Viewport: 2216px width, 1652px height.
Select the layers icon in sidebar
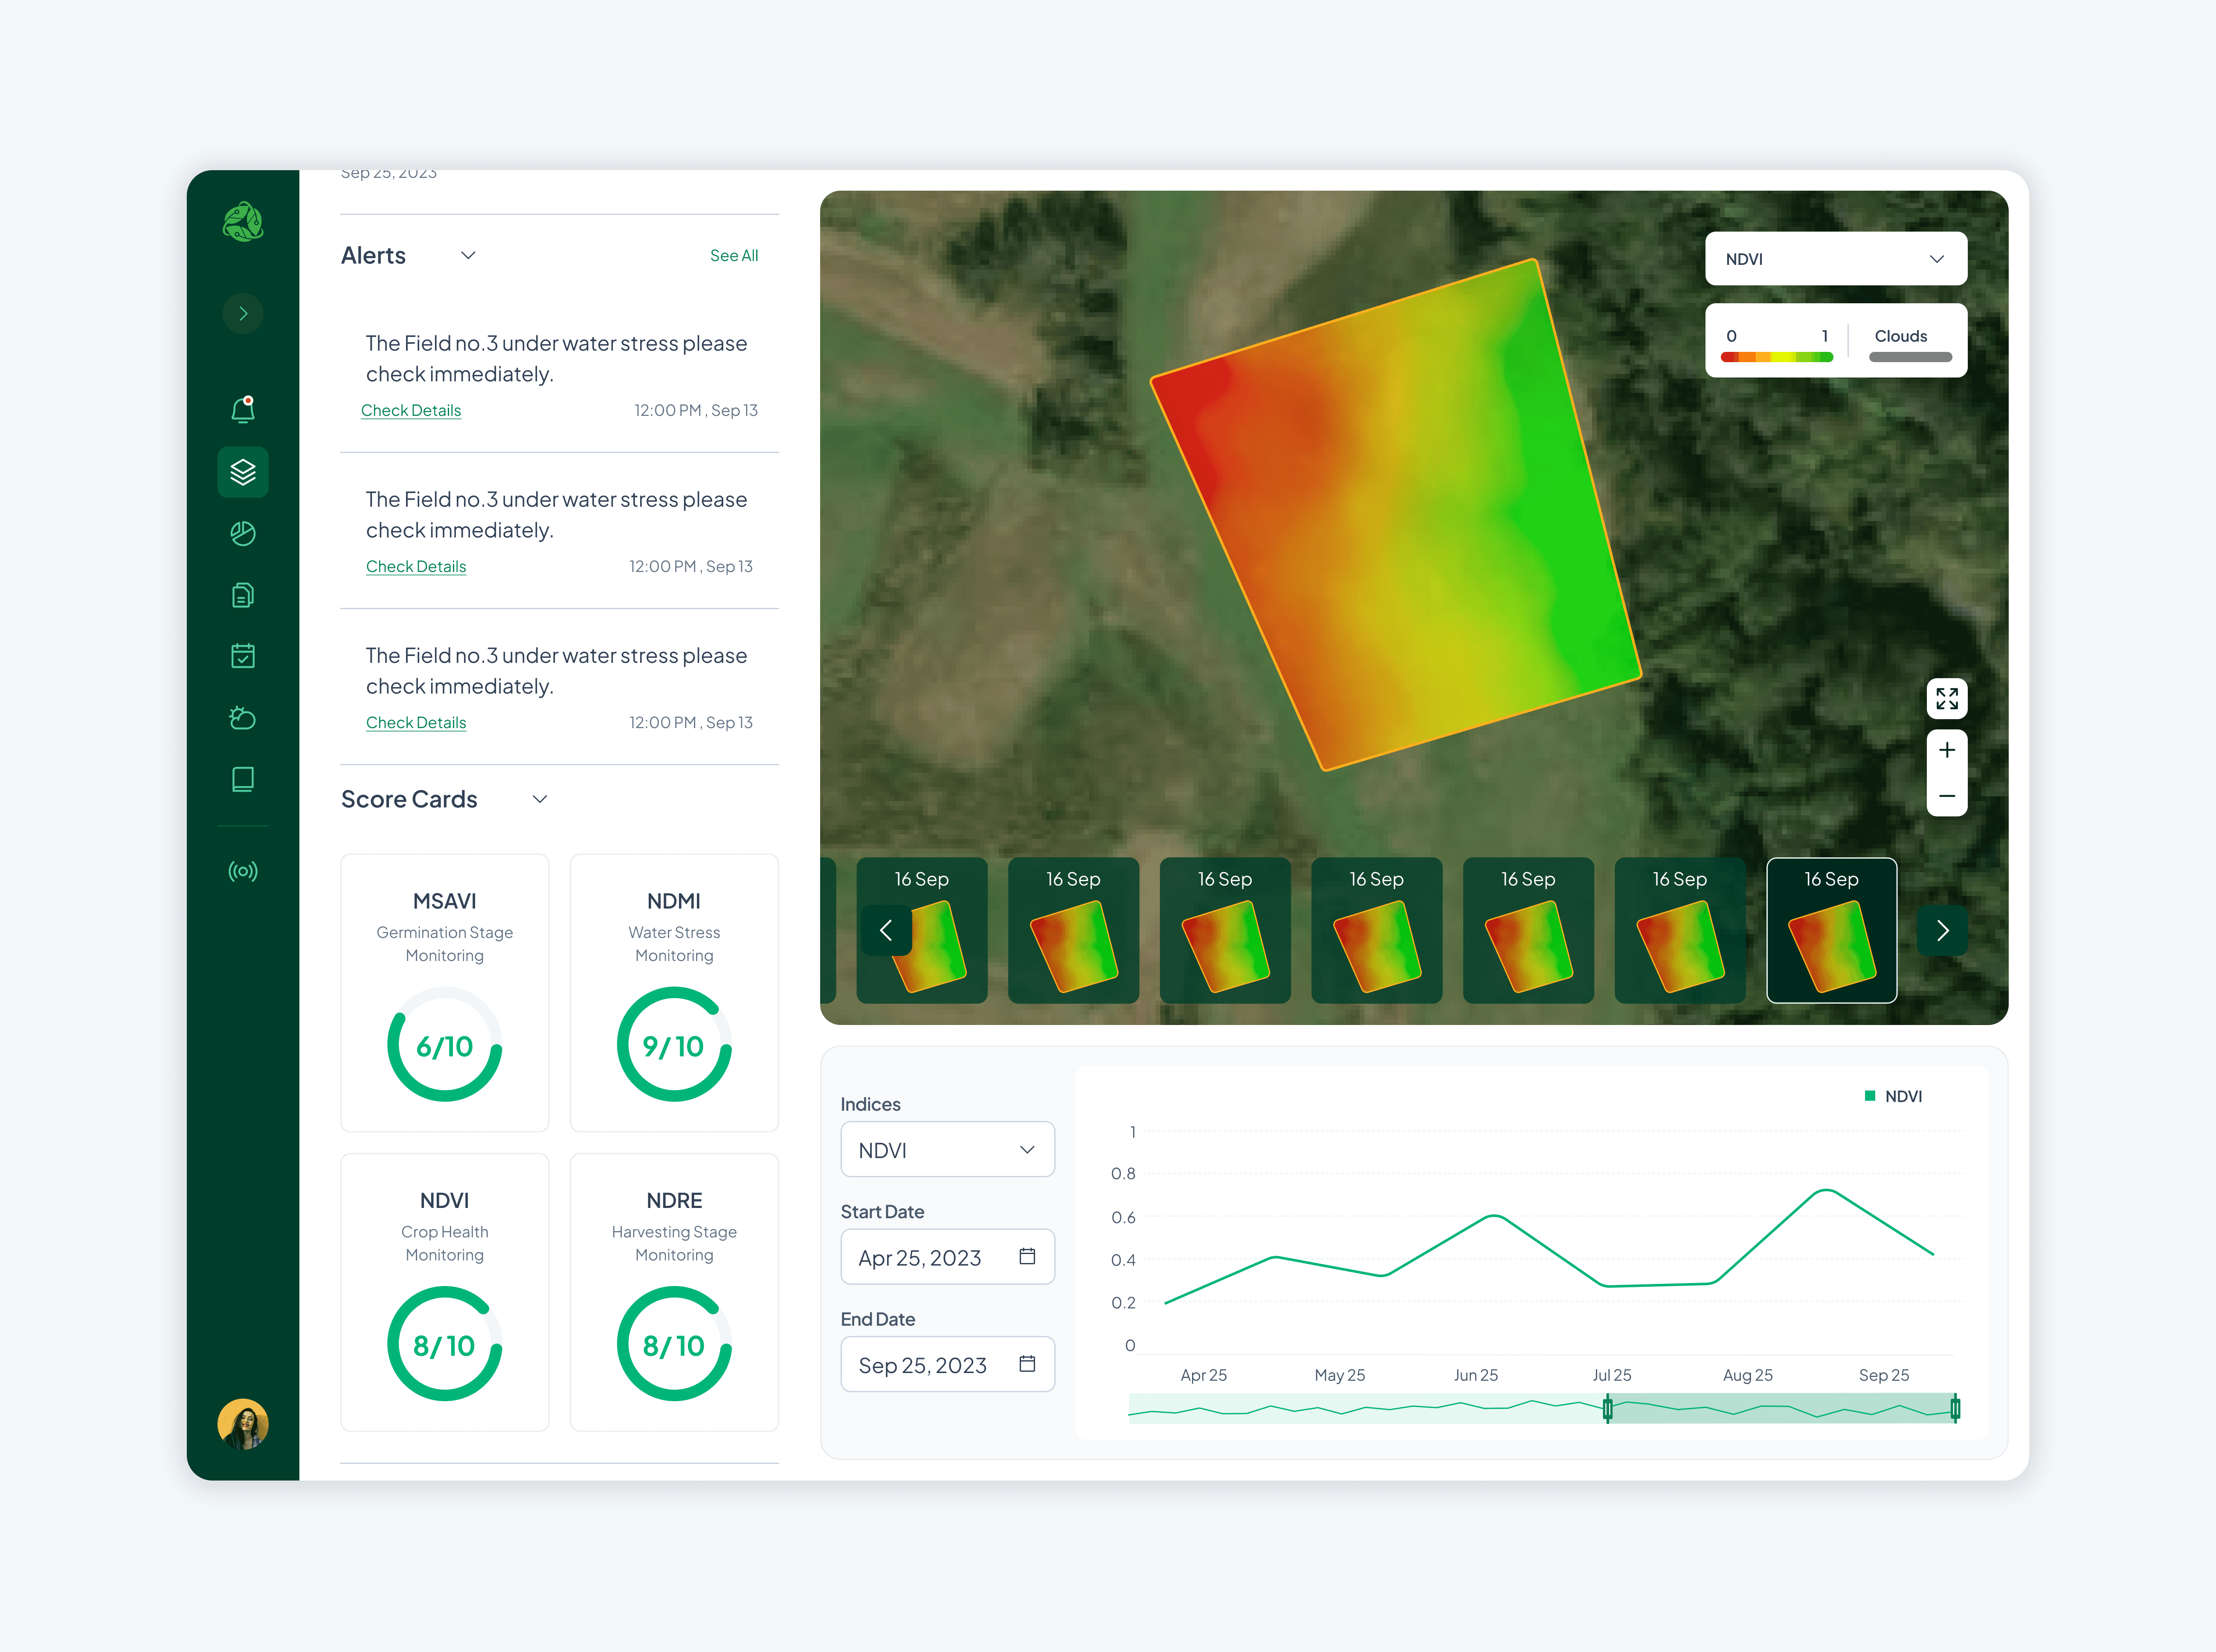click(243, 472)
